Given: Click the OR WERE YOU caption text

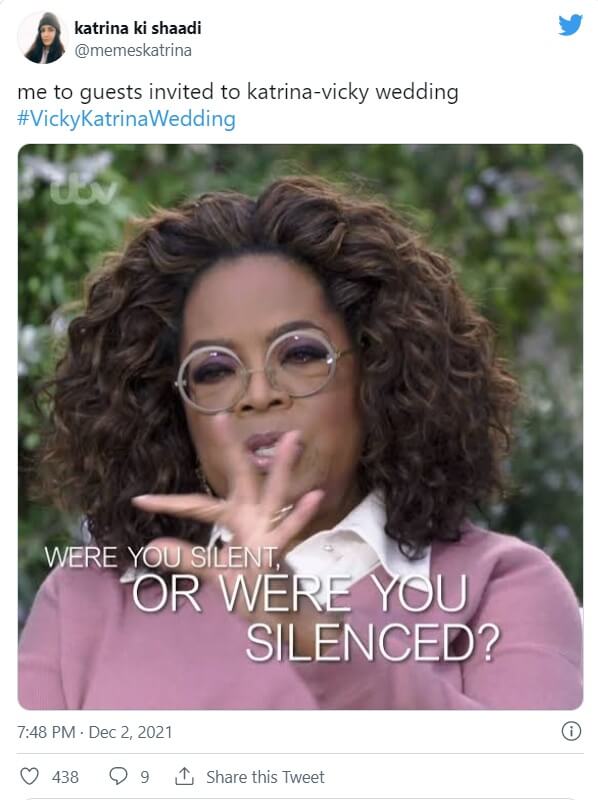Looking at the screenshot, I should (300, 593).
